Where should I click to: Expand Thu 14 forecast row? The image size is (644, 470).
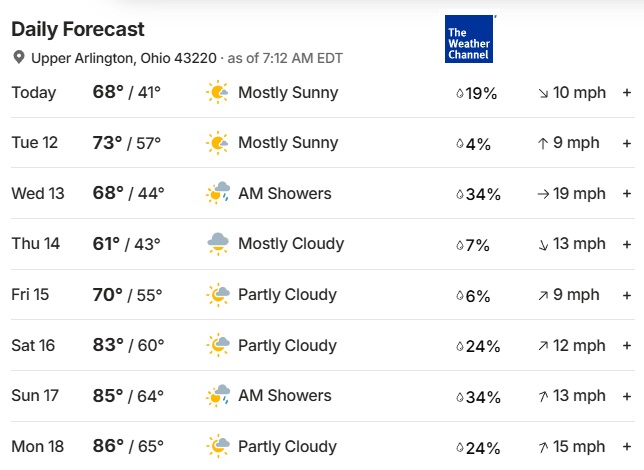pyautogui.click(x=627, y=244)
